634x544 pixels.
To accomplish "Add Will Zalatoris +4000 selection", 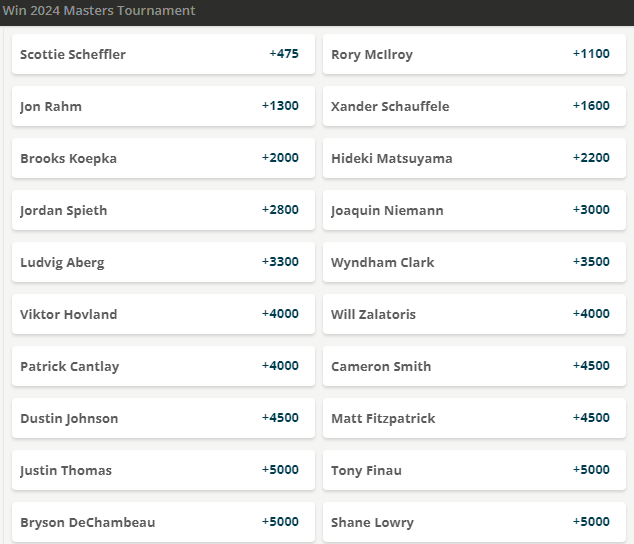I will pos(474,314).
